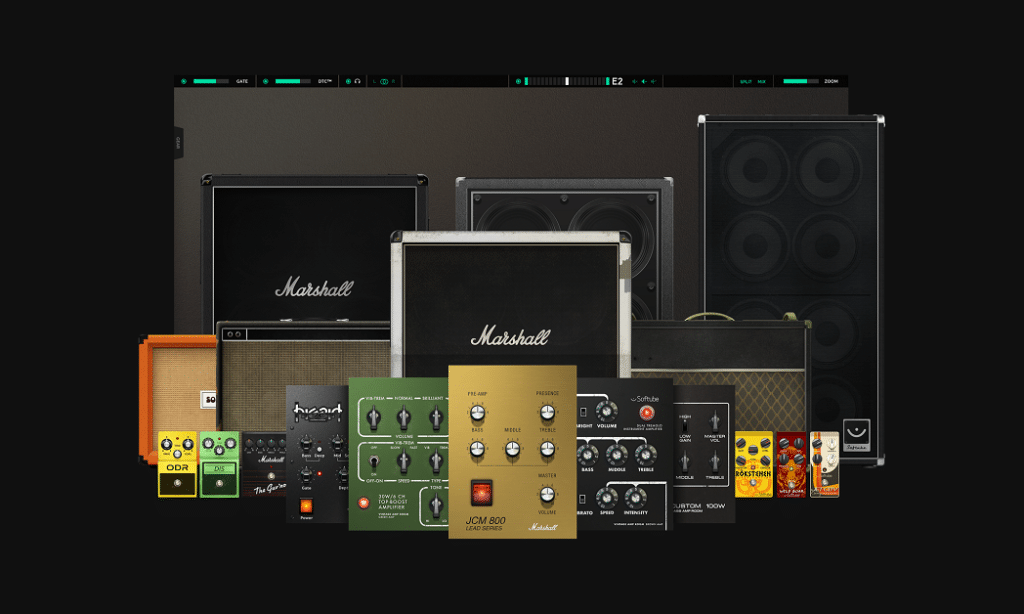This screenshot has width=1024, height=614.
Task: Toggle the JCM 800 red power switch
Action: 481,493
